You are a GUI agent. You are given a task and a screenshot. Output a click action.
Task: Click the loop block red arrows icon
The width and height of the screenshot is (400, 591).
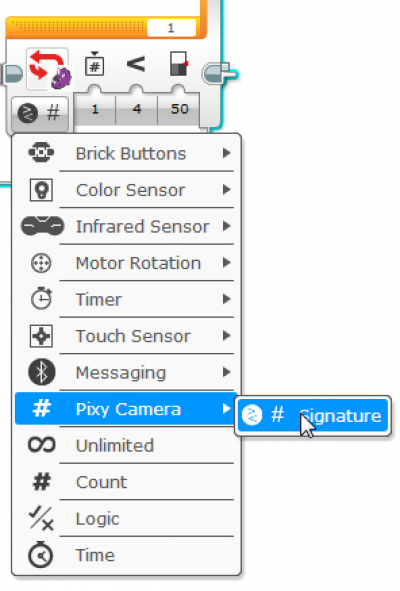pos(48,69)
